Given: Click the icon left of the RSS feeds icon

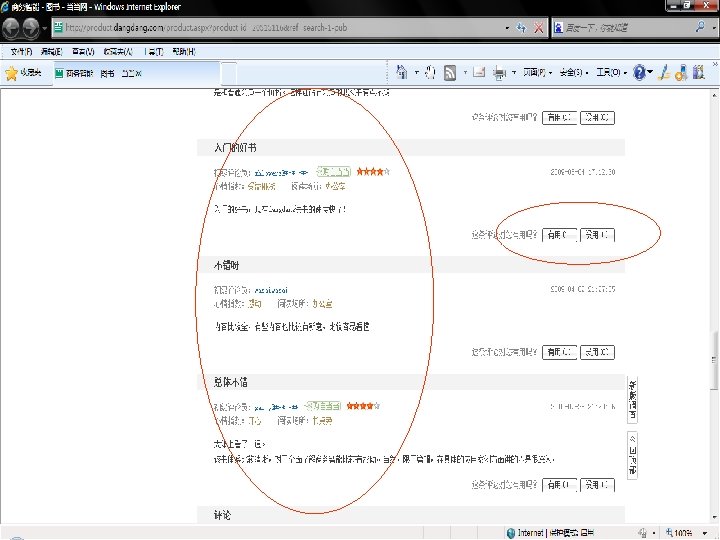Looking at the screenshot, I should pos(430,72).
